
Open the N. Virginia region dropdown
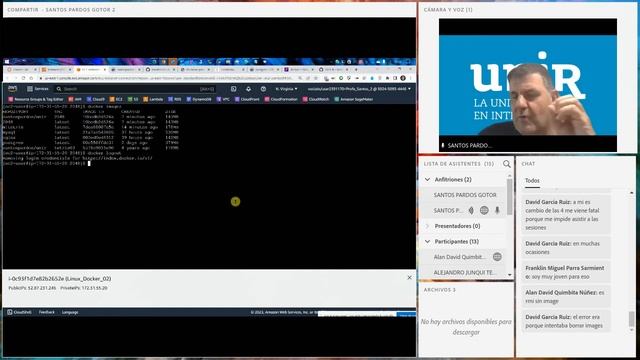pos(287,89)
